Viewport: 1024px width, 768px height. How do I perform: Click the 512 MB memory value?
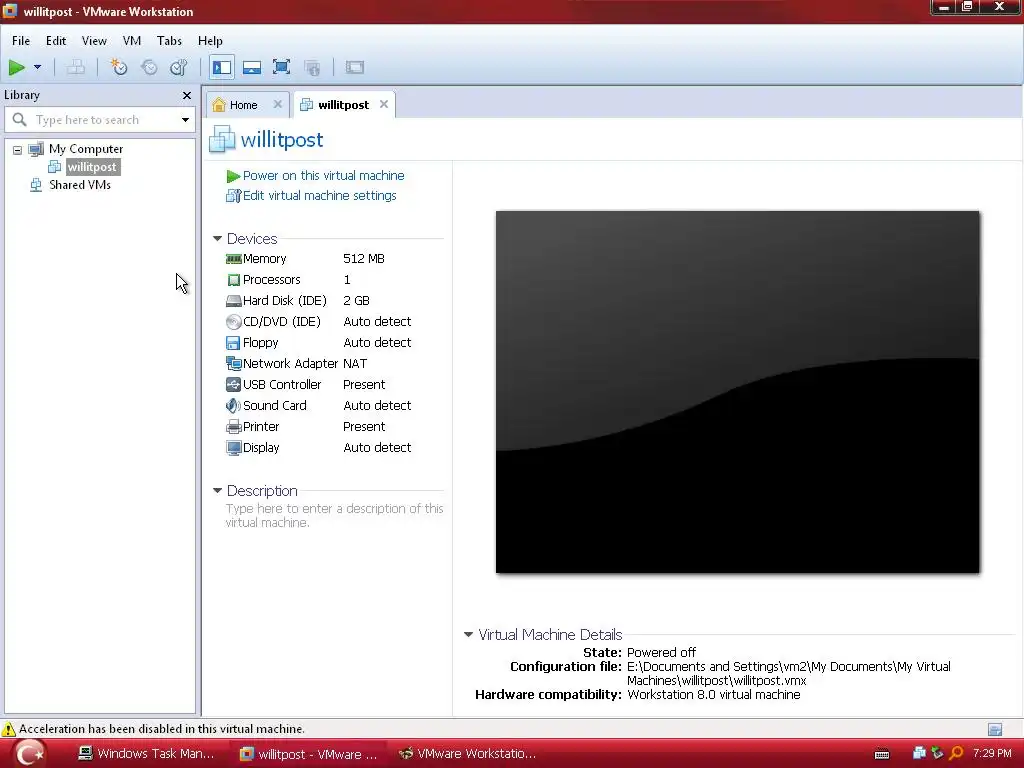(364, 259)
